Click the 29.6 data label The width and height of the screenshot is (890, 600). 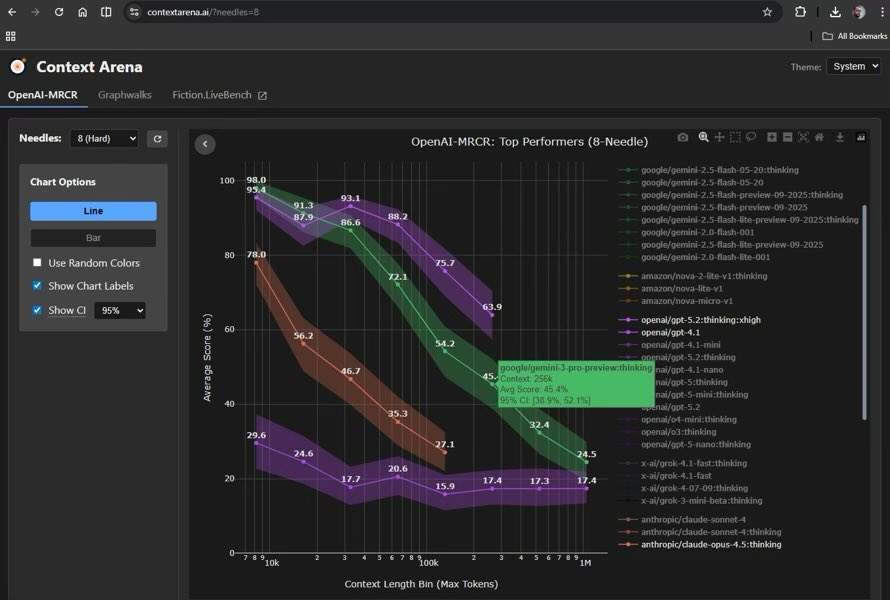256,435
